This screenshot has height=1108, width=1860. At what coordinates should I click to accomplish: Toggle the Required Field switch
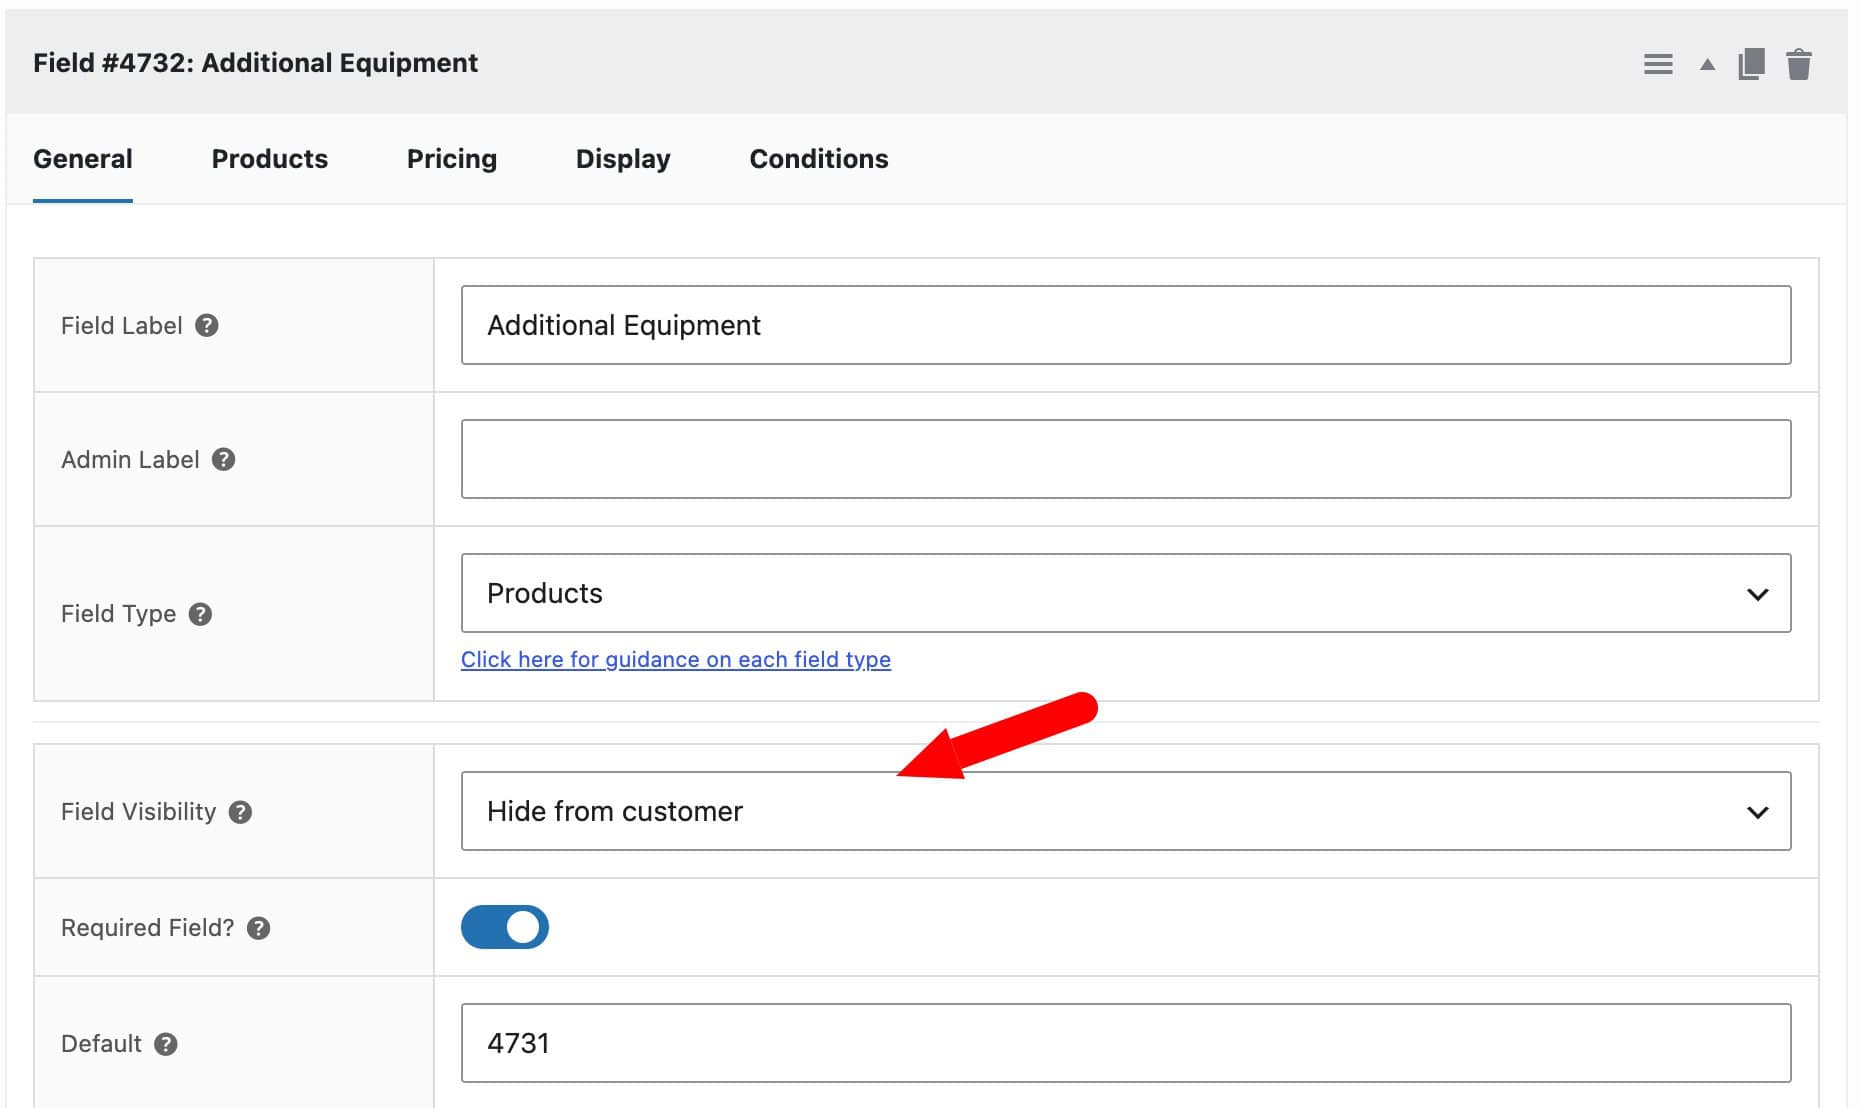point(505,927)
